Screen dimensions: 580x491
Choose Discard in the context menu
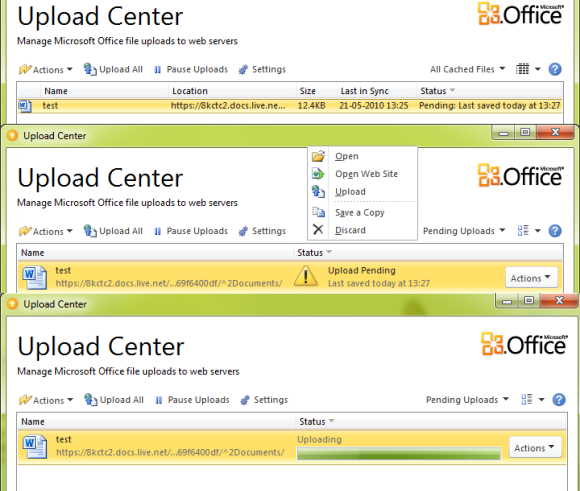350,230
